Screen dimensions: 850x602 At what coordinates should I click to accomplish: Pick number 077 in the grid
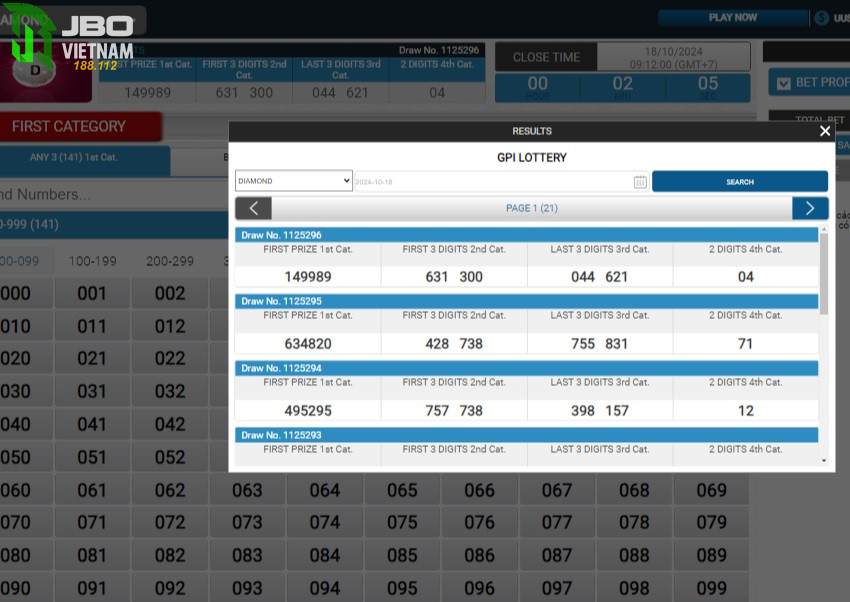557,522
